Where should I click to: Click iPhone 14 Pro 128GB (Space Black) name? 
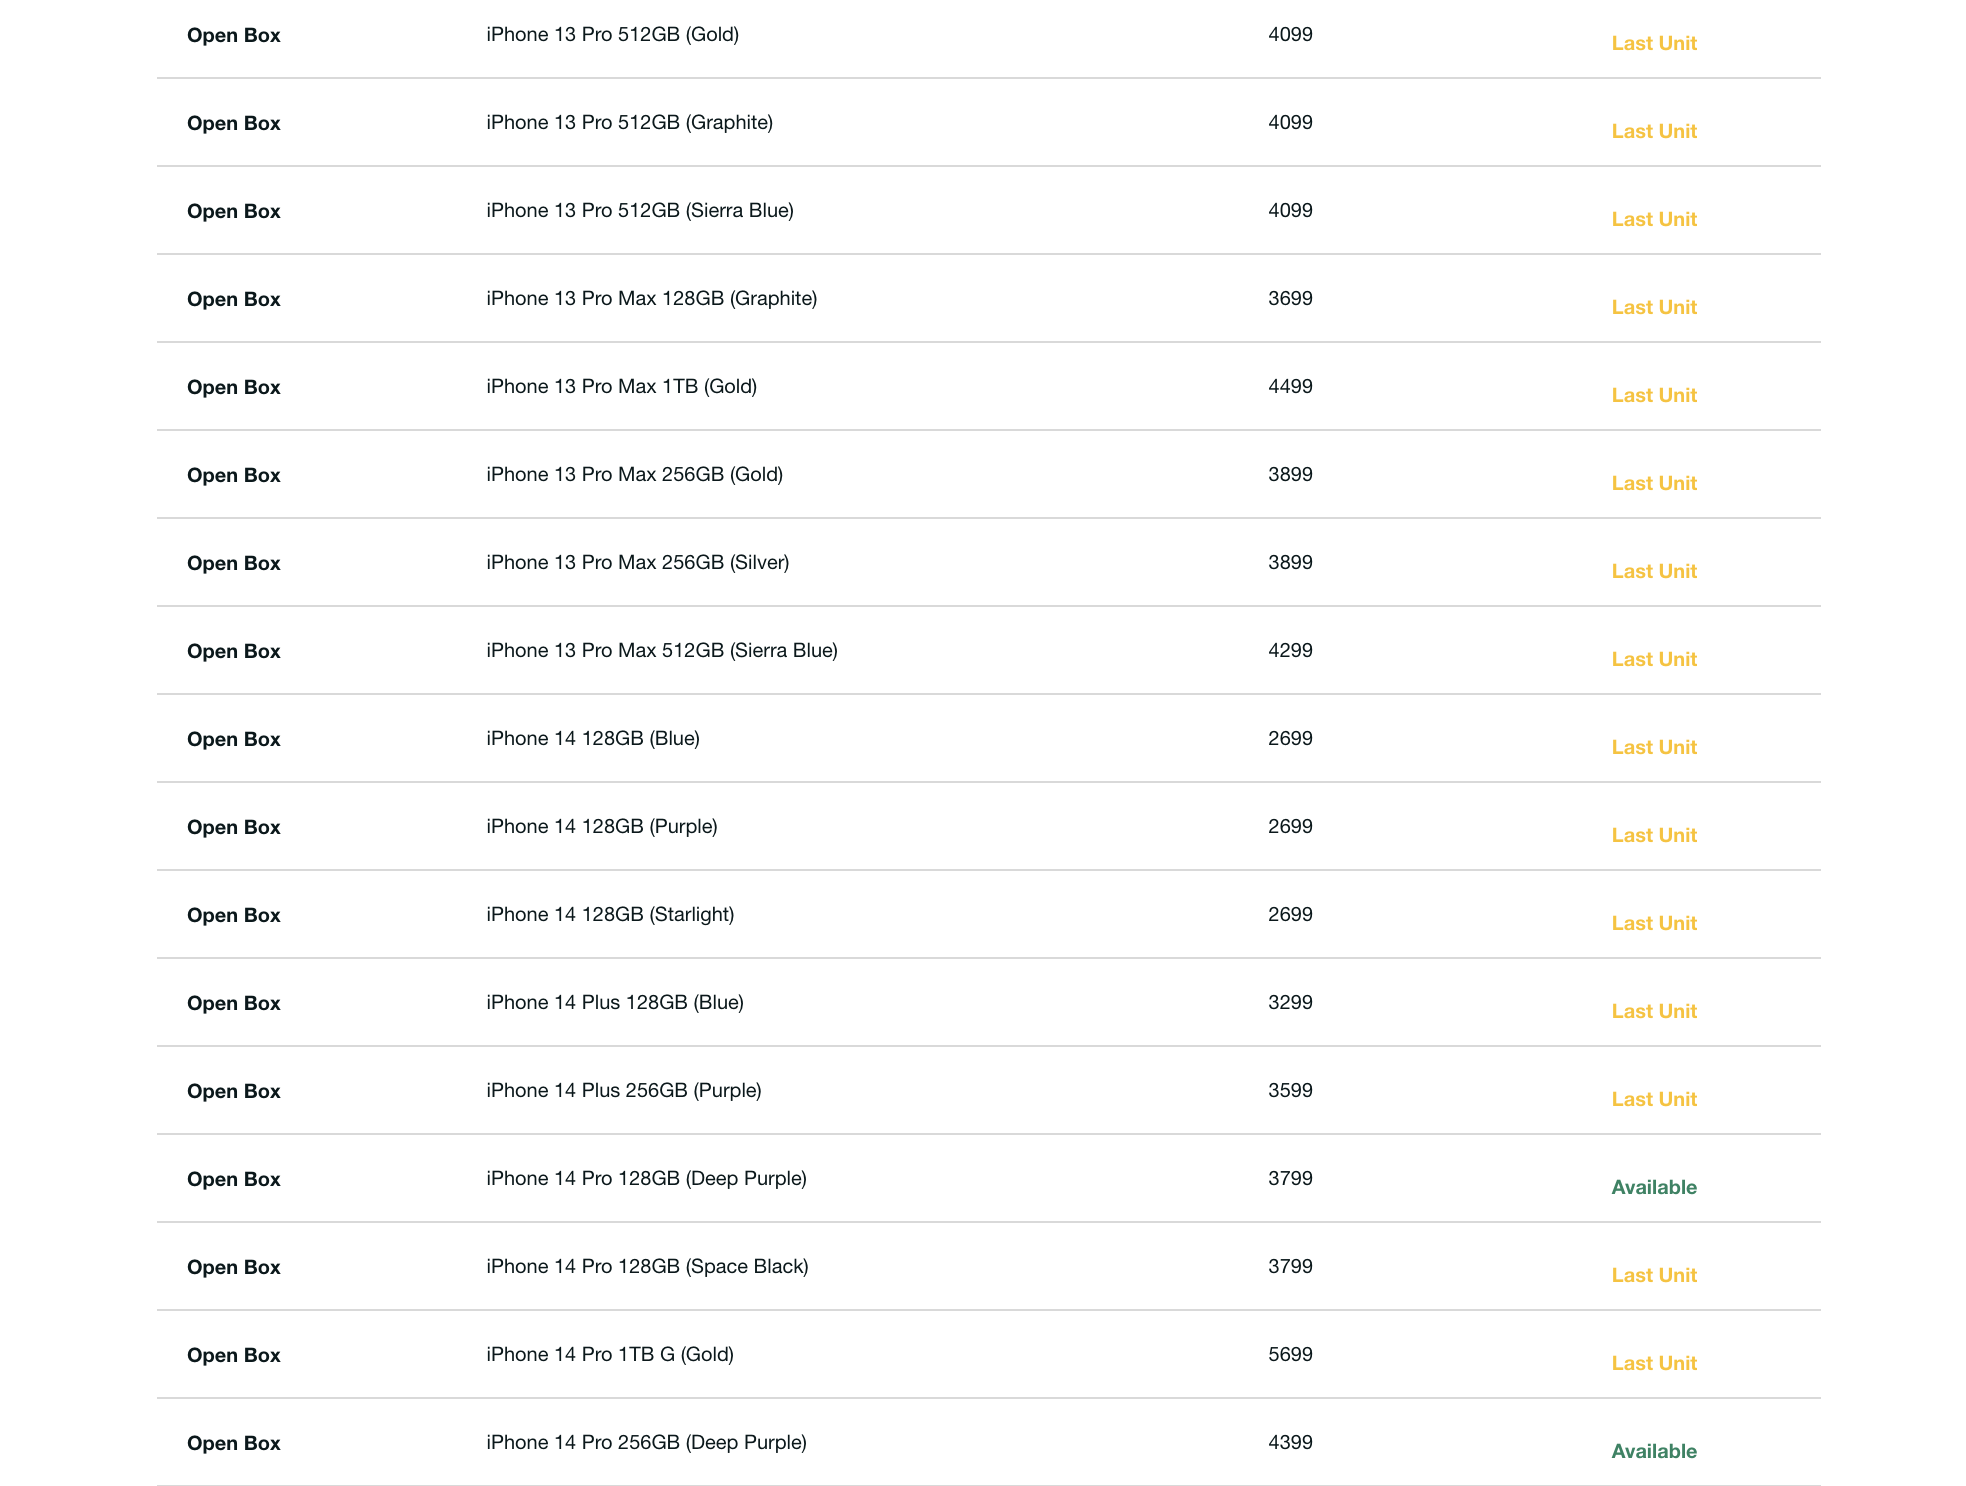[x=646, y=1267]
